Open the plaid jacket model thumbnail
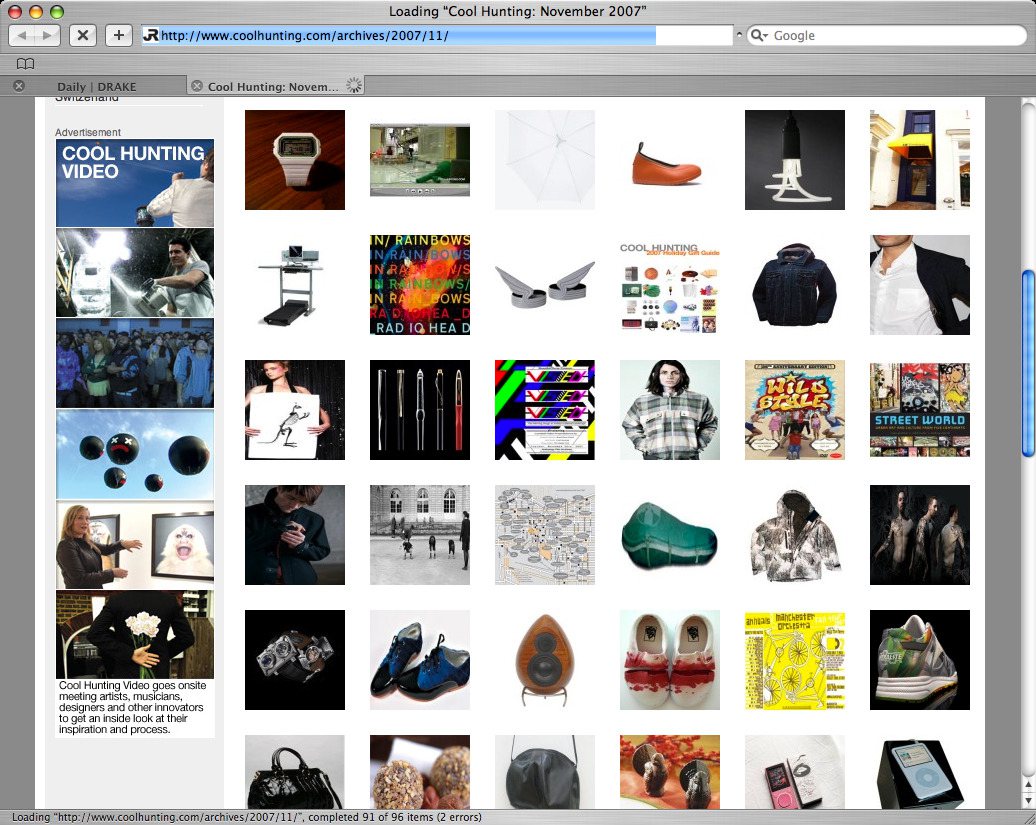 point(669,410)
